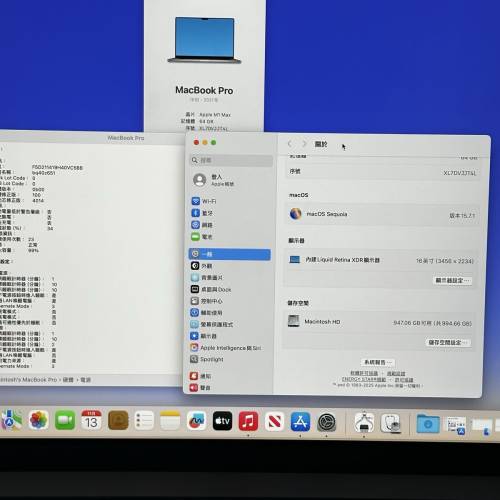
Task: Click the Liquid Retina XDR display row
Action: [381, 260]
